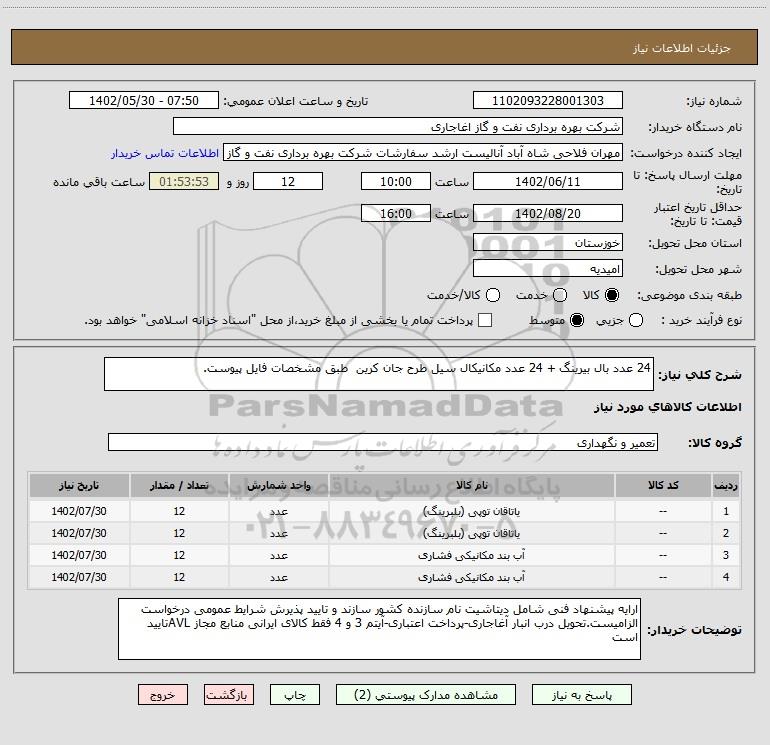Click the بازگشت back button

[x=229, y=695]
